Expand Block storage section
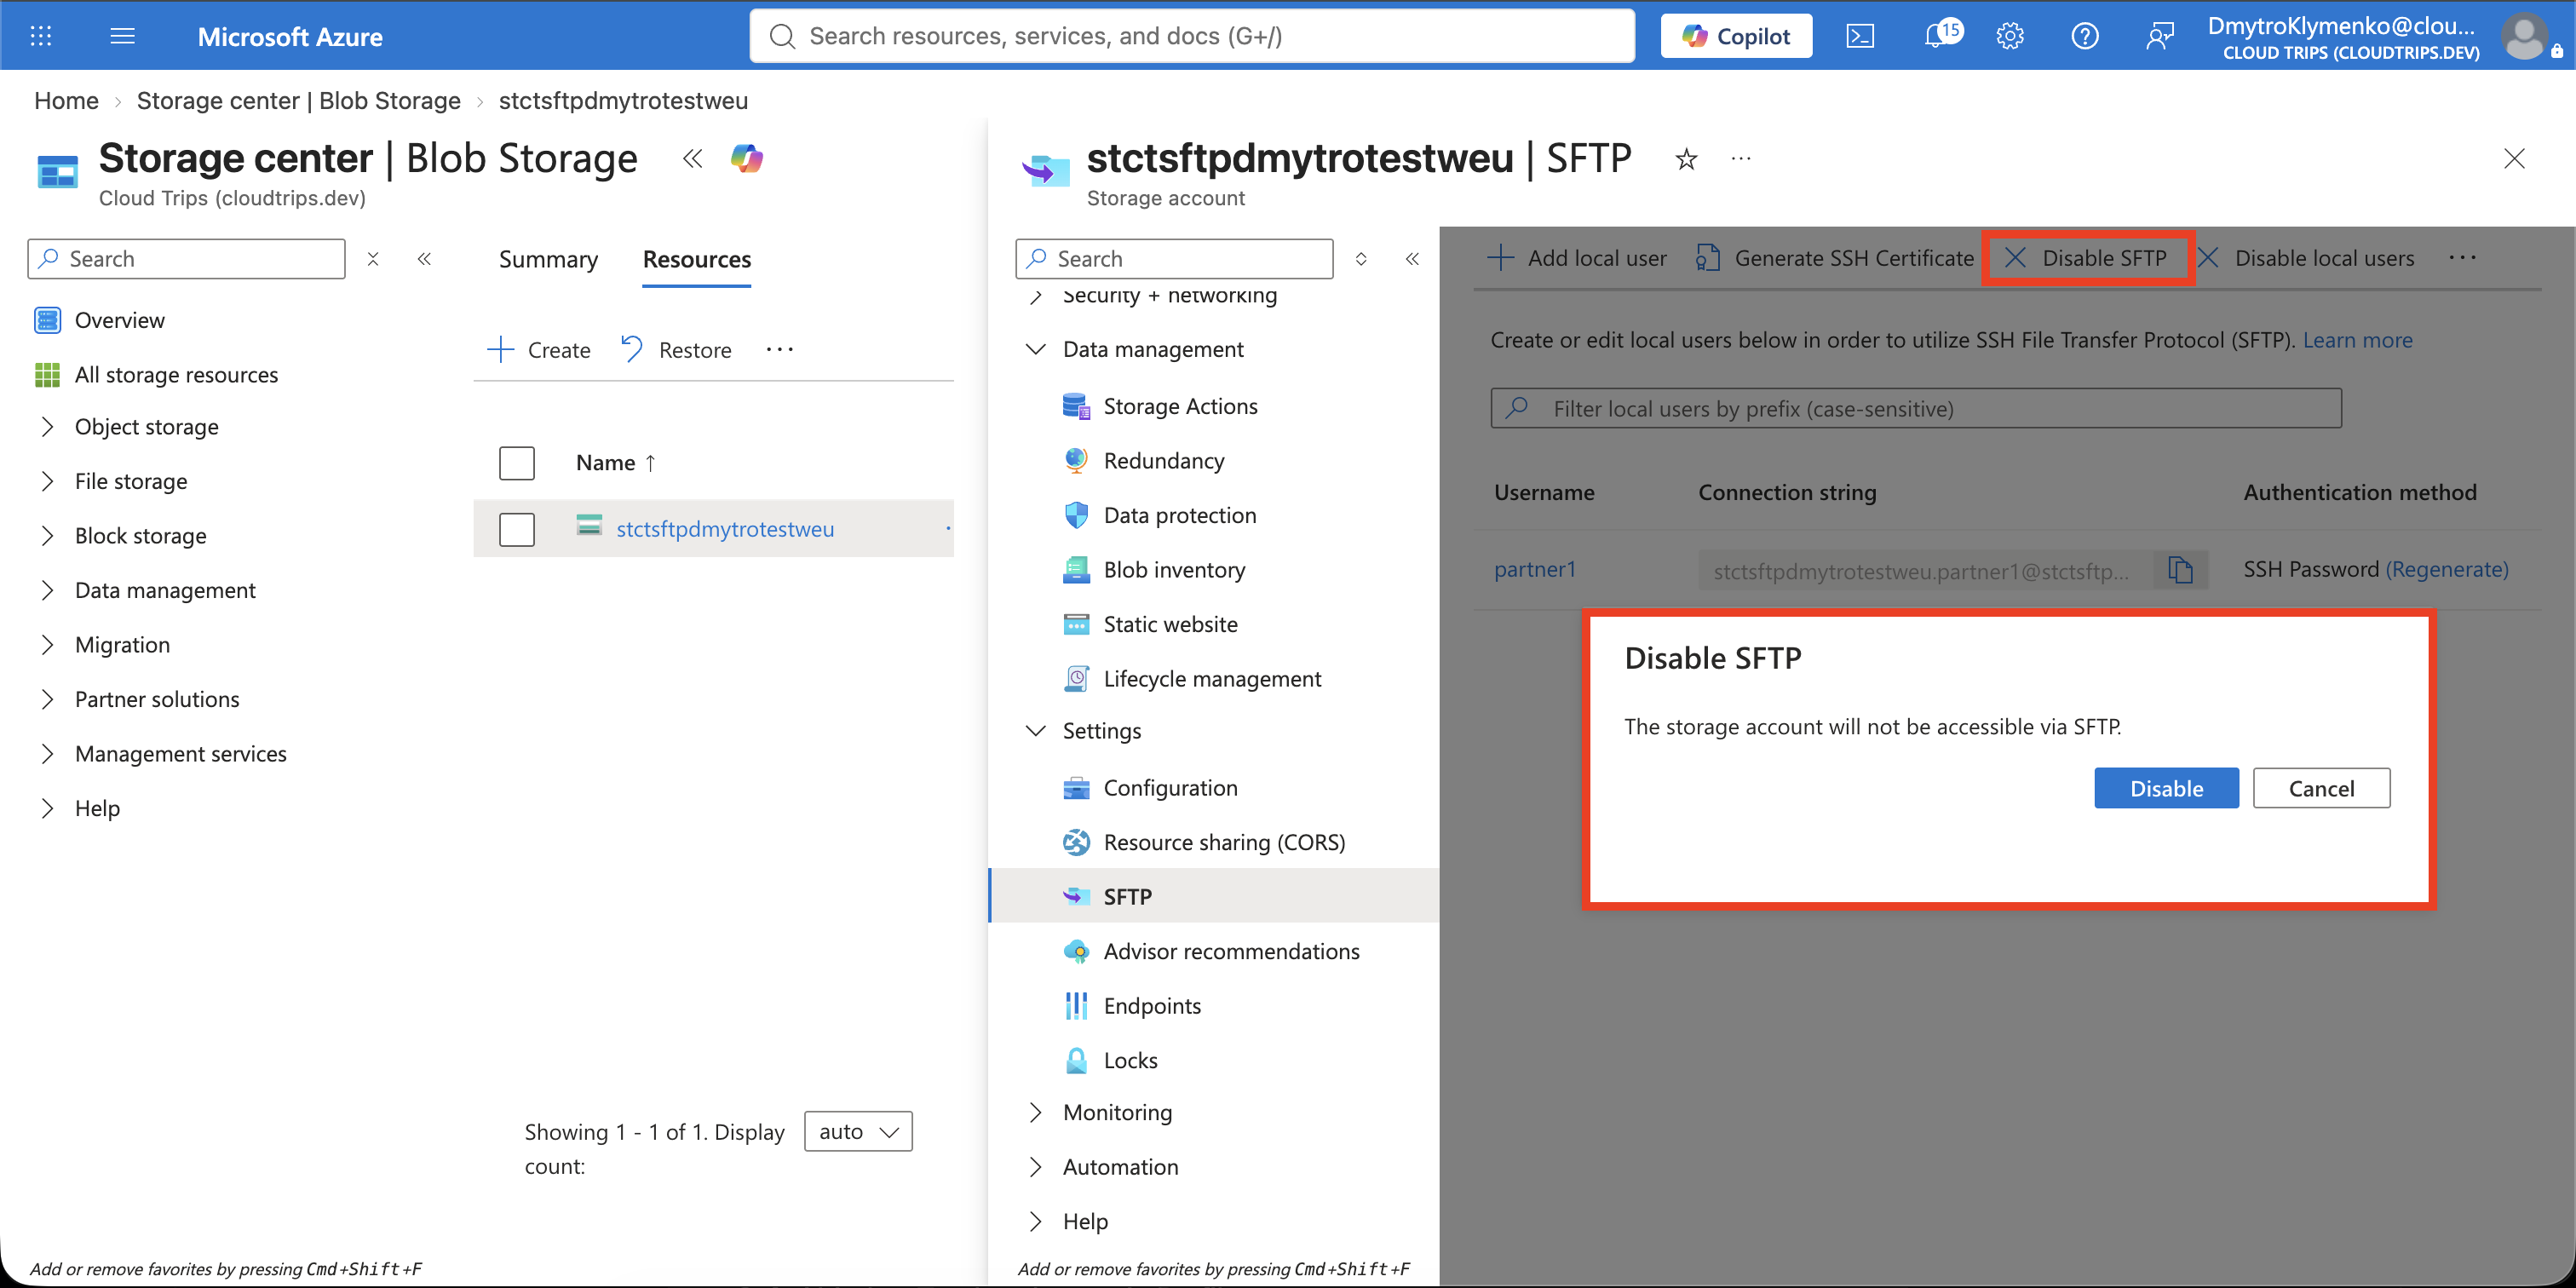 click(x=47, y=536)
